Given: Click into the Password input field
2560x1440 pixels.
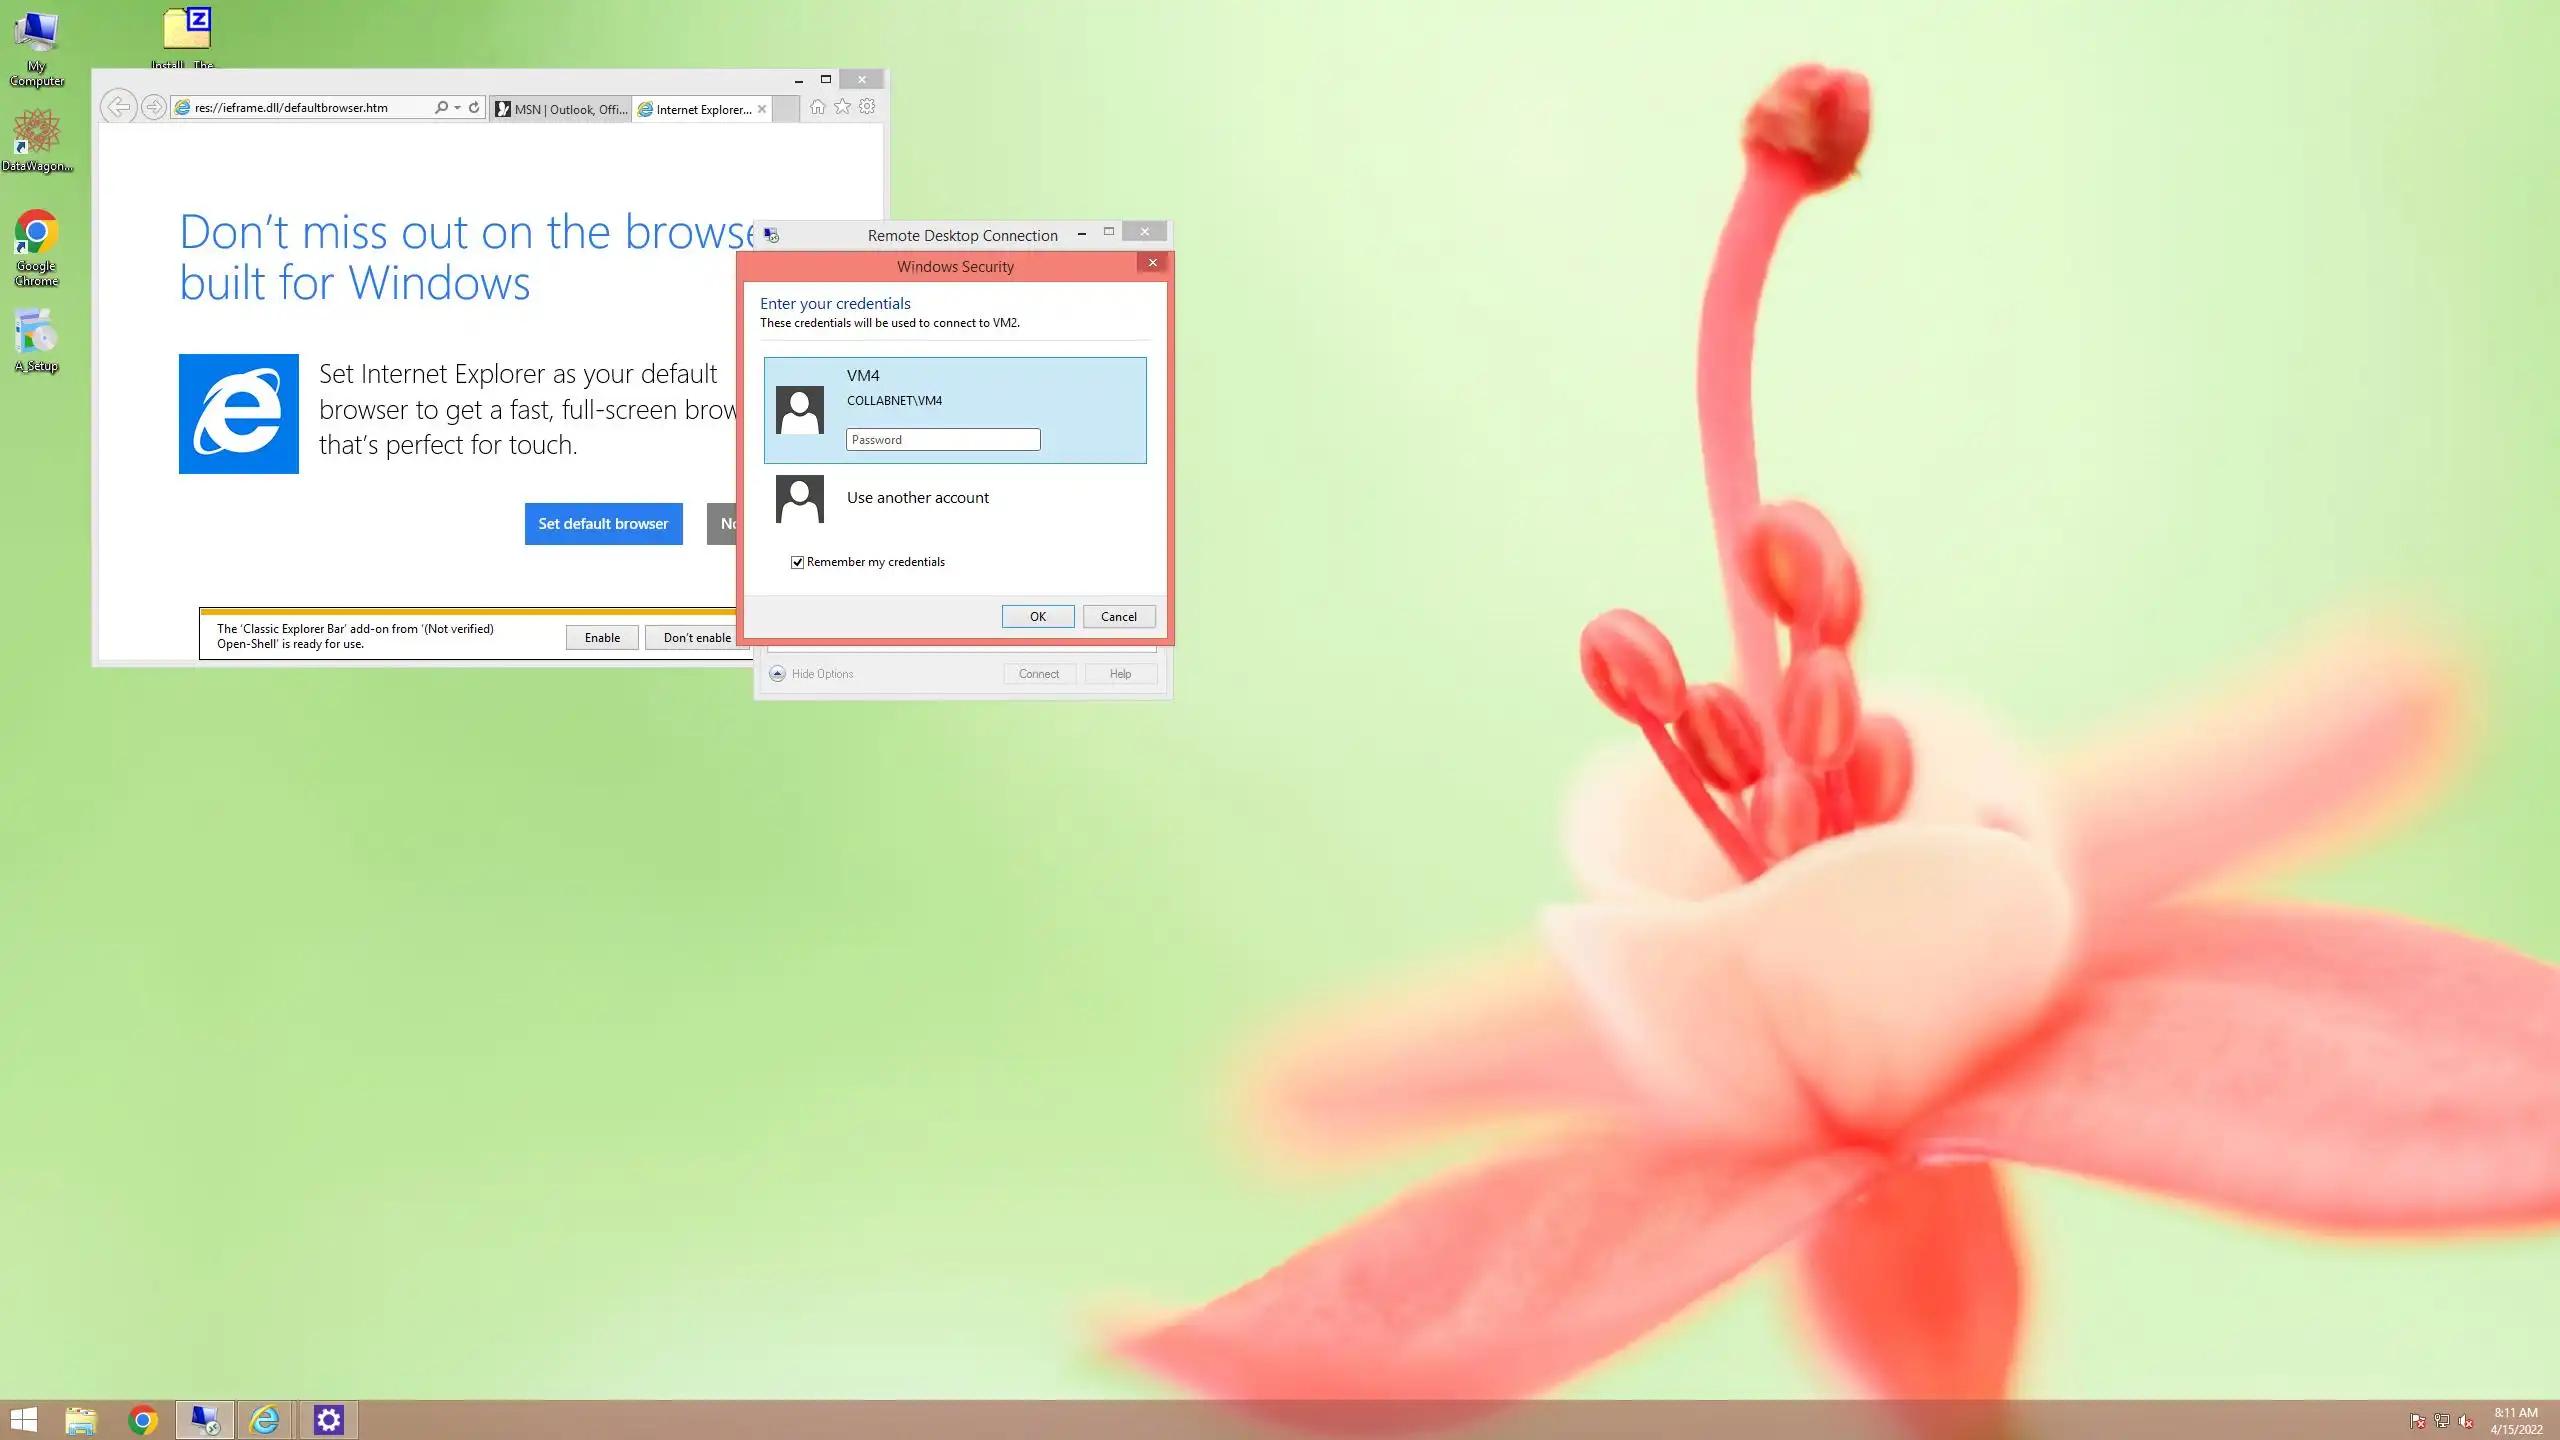Looking at the screenshot, I should pos(942,440).
